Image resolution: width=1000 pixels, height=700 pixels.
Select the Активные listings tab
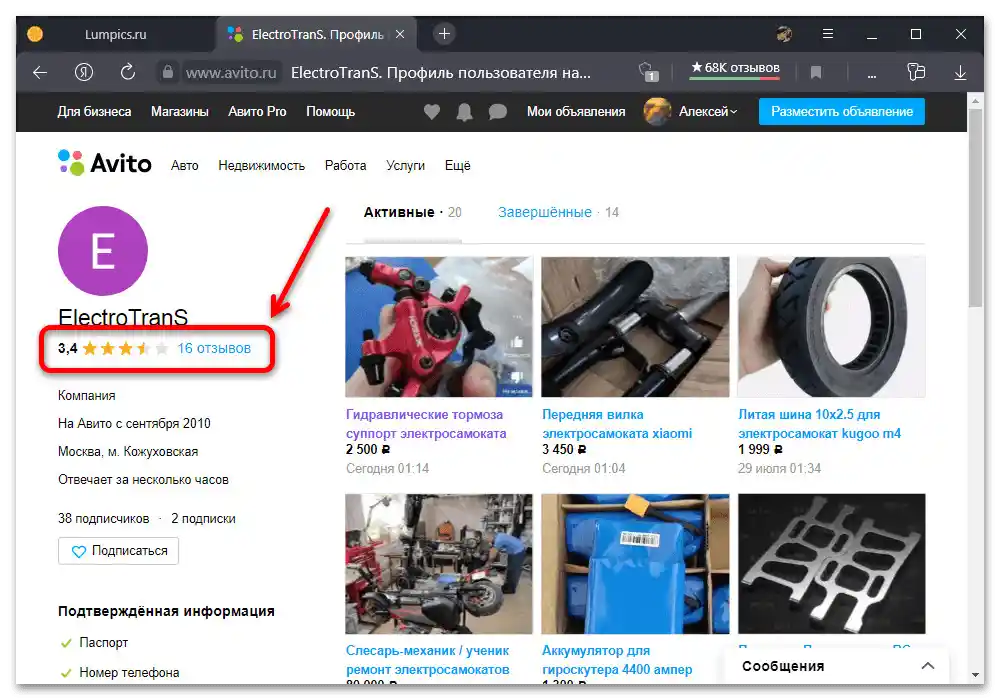click(x=413, y=212)
